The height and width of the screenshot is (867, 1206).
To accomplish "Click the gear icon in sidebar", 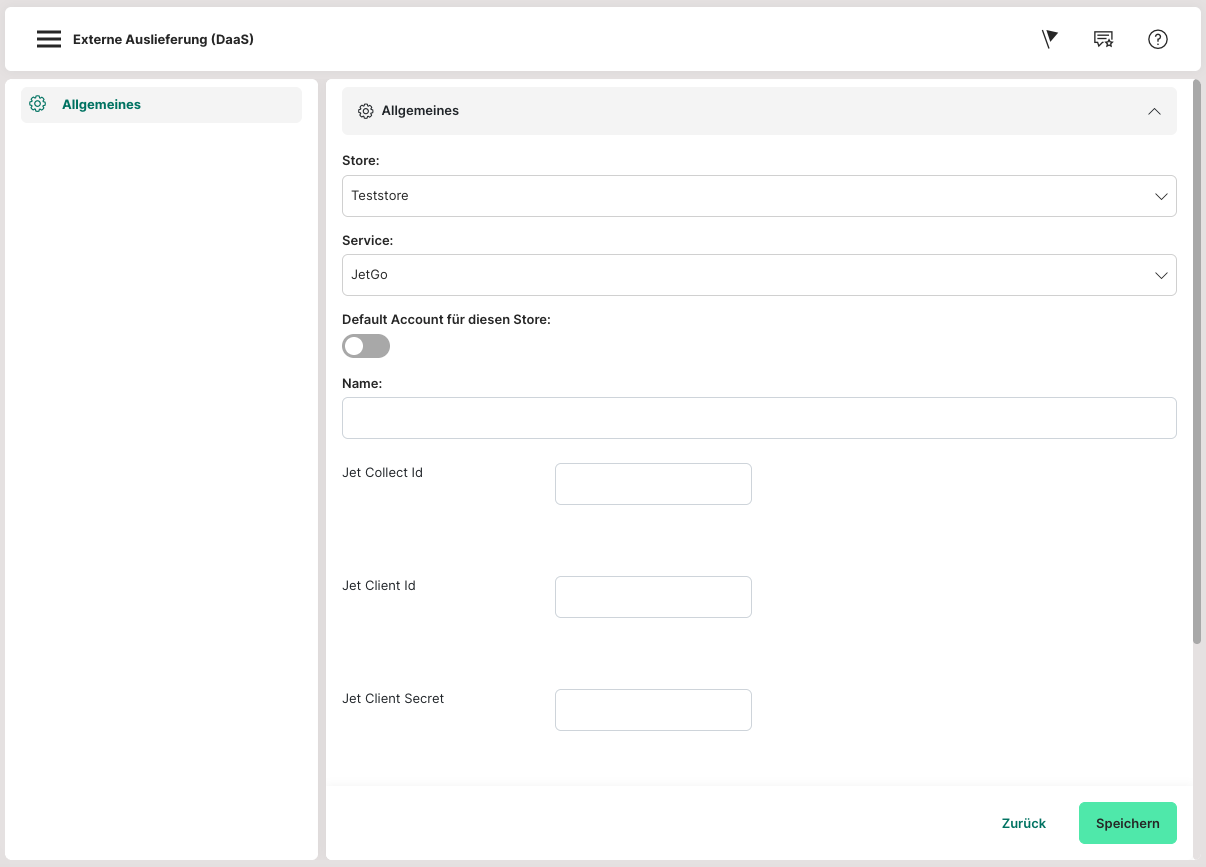I will [x=38, y=104].
